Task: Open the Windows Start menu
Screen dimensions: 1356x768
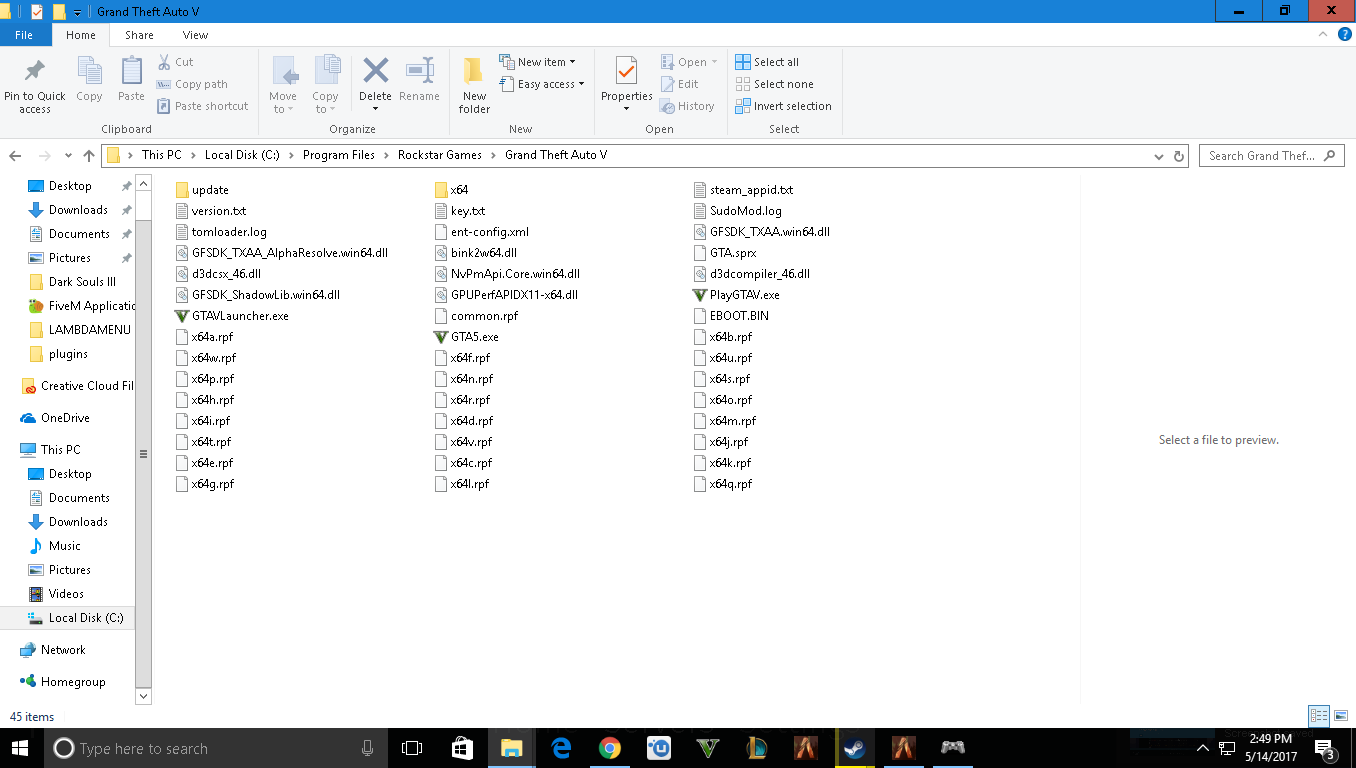Action: (x=20, y=748)
